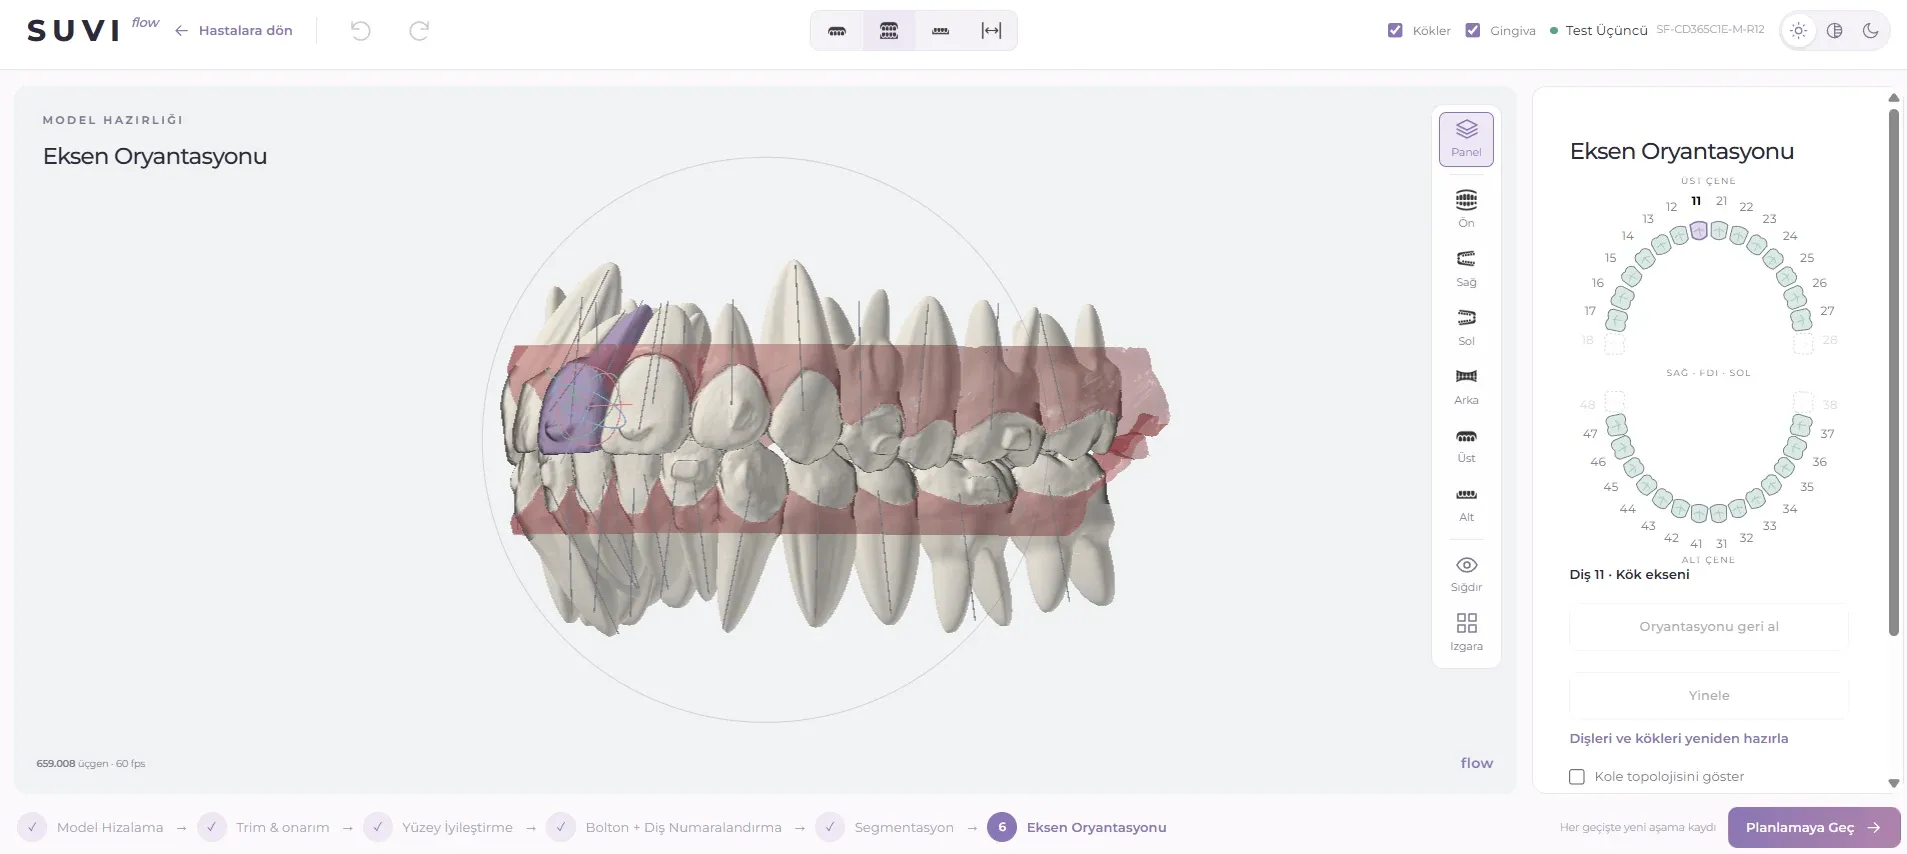This screenshot has width=1907, height=854.
Task: Click the redo arrow icon
Action: pos(419,31)
